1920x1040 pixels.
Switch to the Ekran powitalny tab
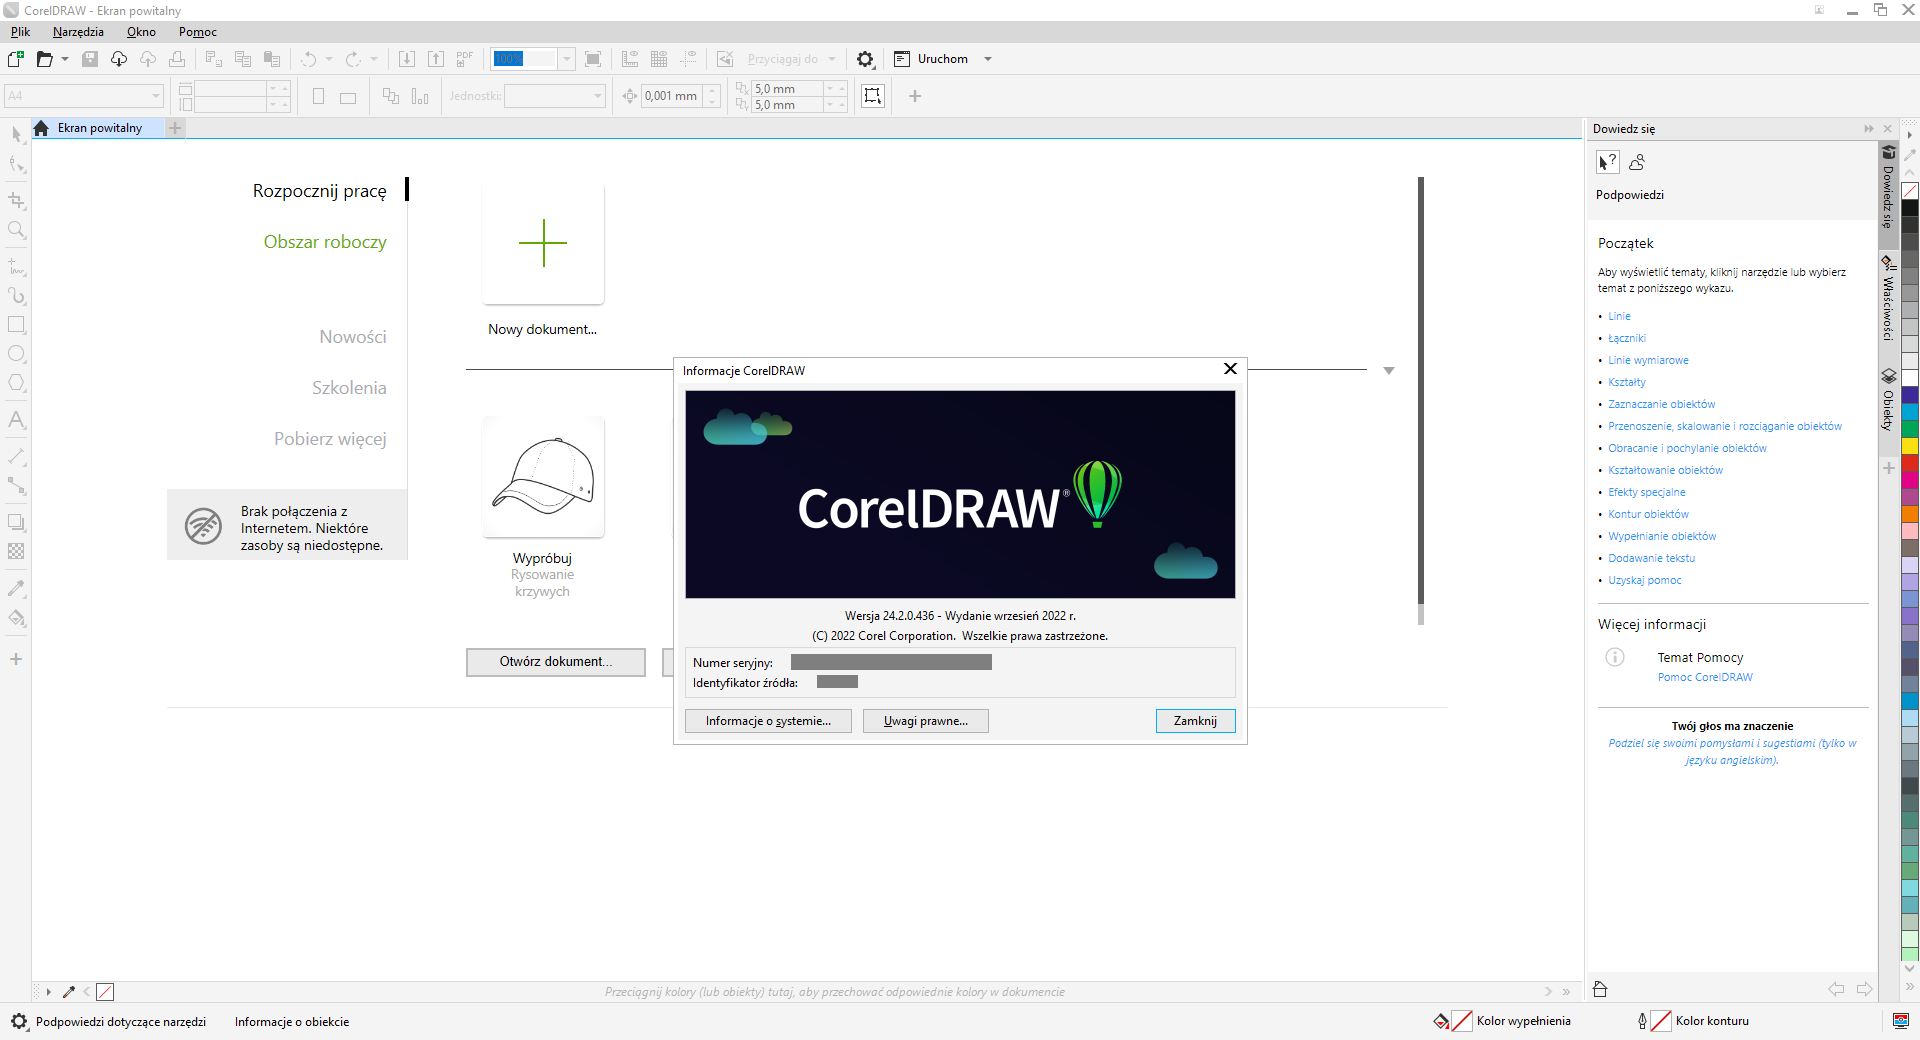[x=99, y=128]
